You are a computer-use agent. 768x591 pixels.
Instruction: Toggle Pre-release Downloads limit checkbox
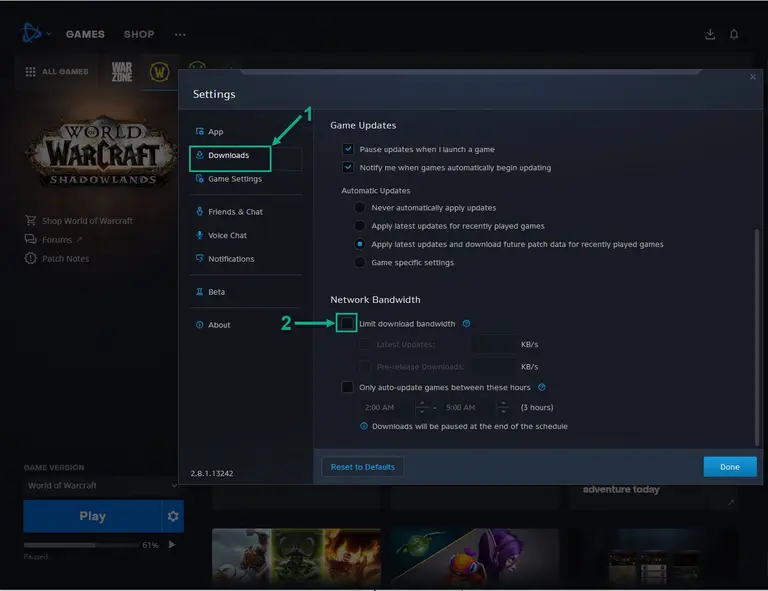(364, 366)
